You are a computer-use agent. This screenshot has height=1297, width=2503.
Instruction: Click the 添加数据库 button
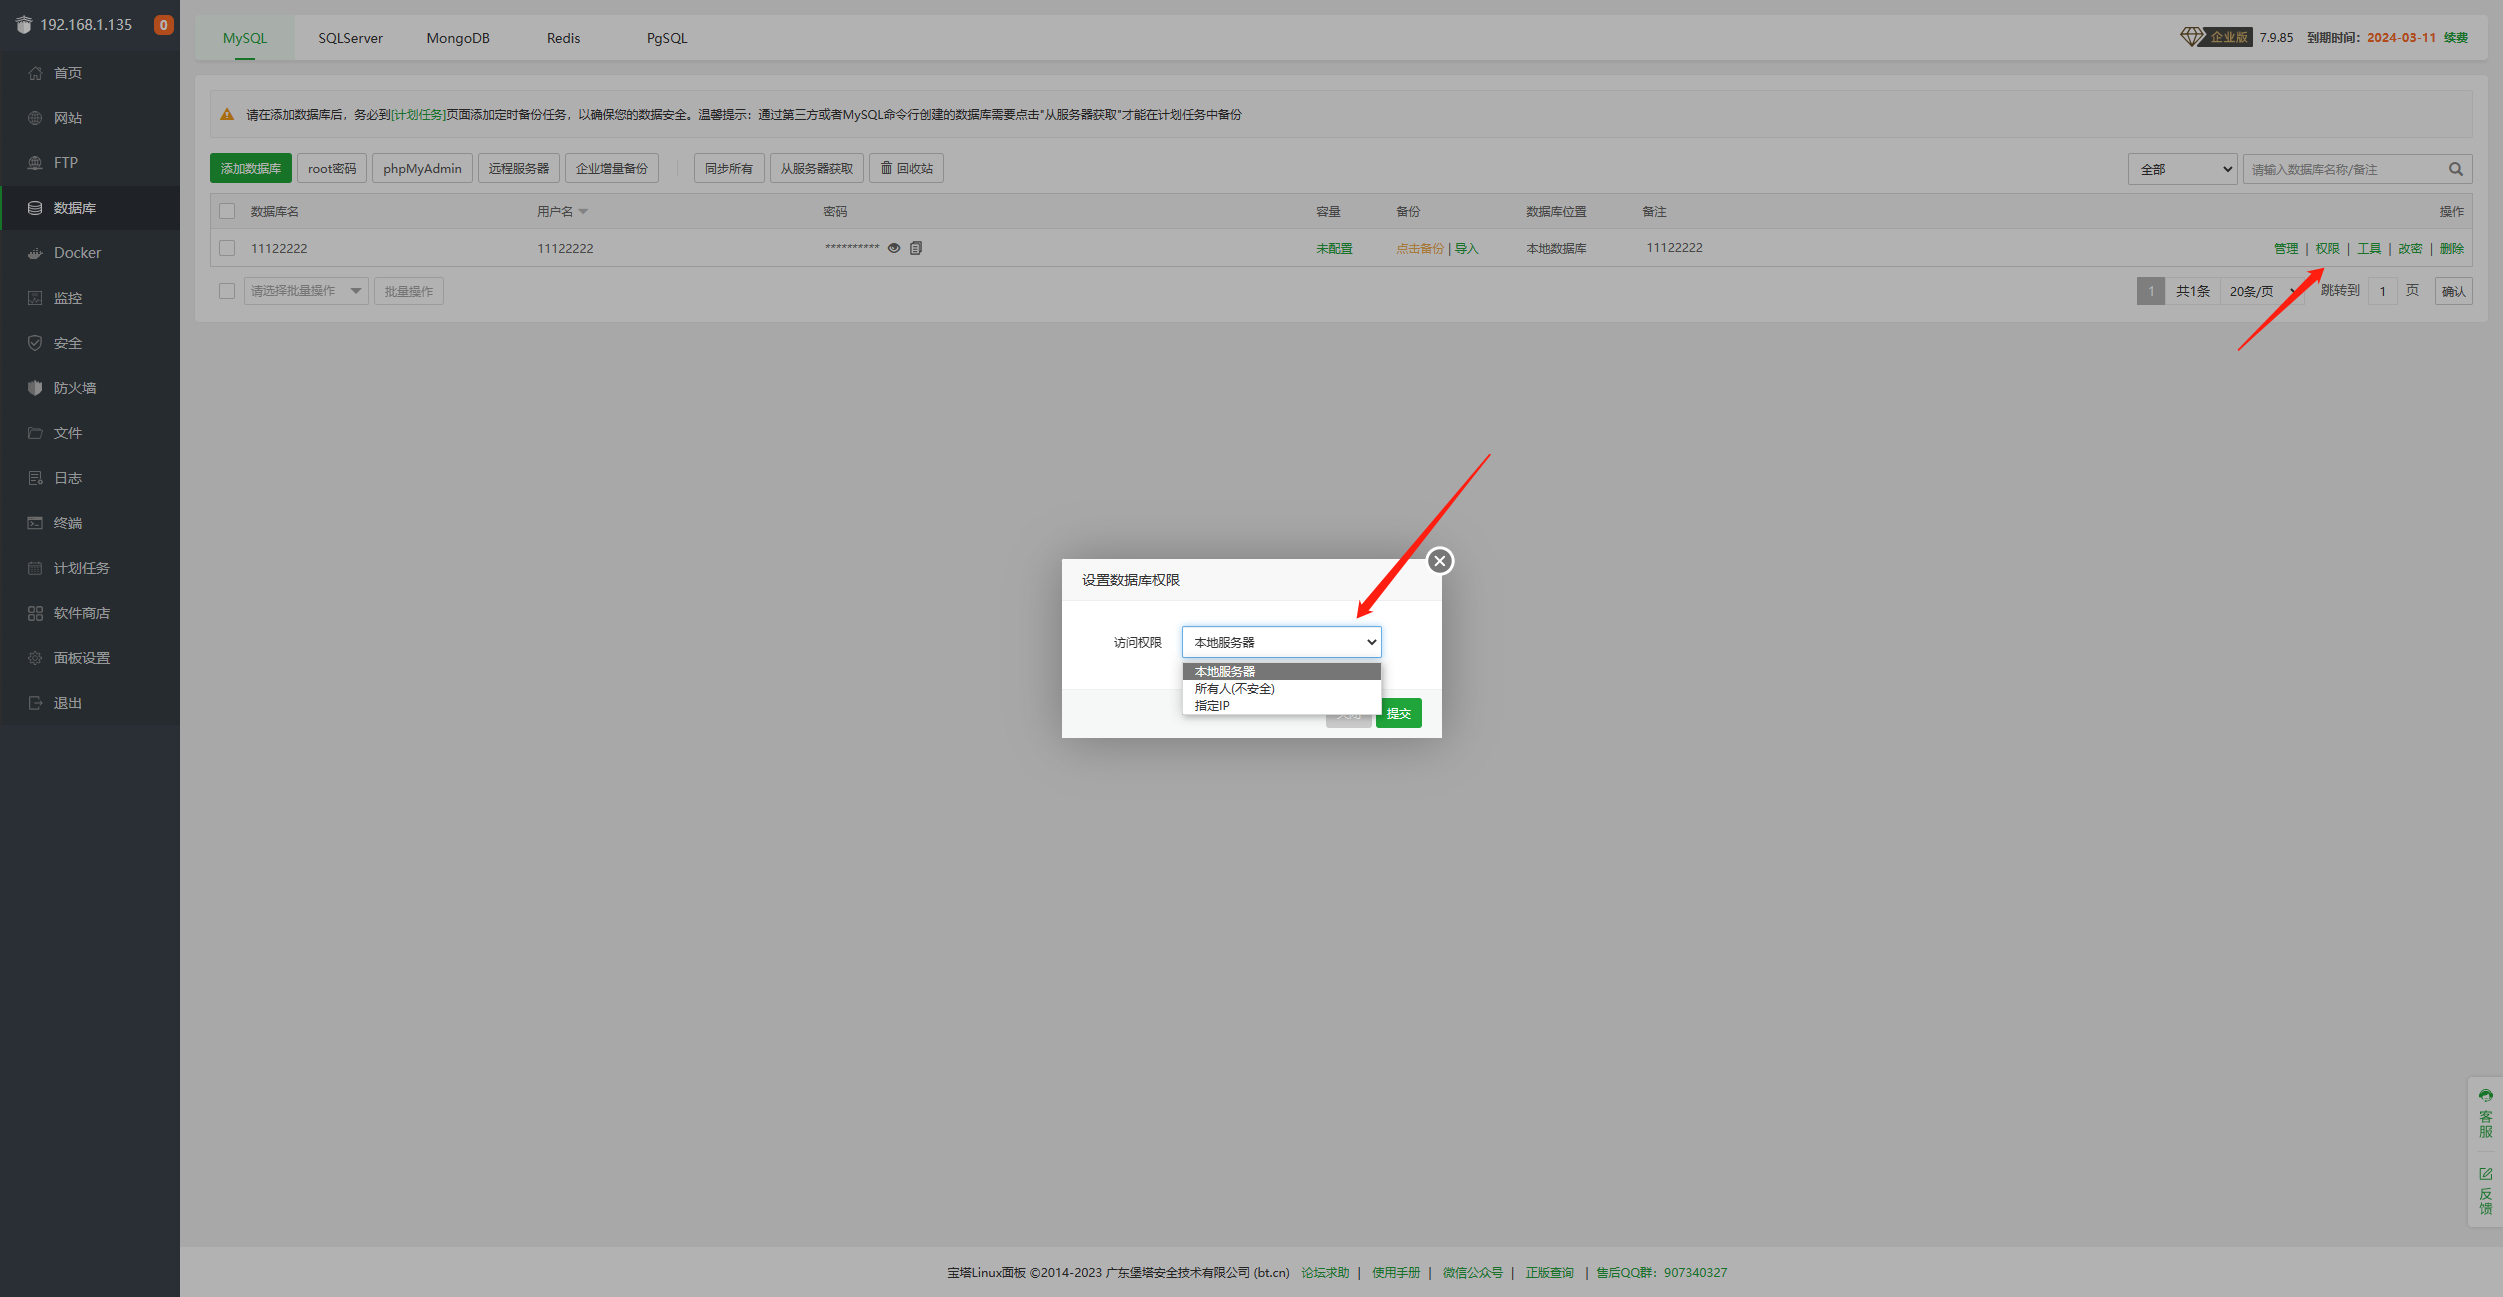coord(251,168)
